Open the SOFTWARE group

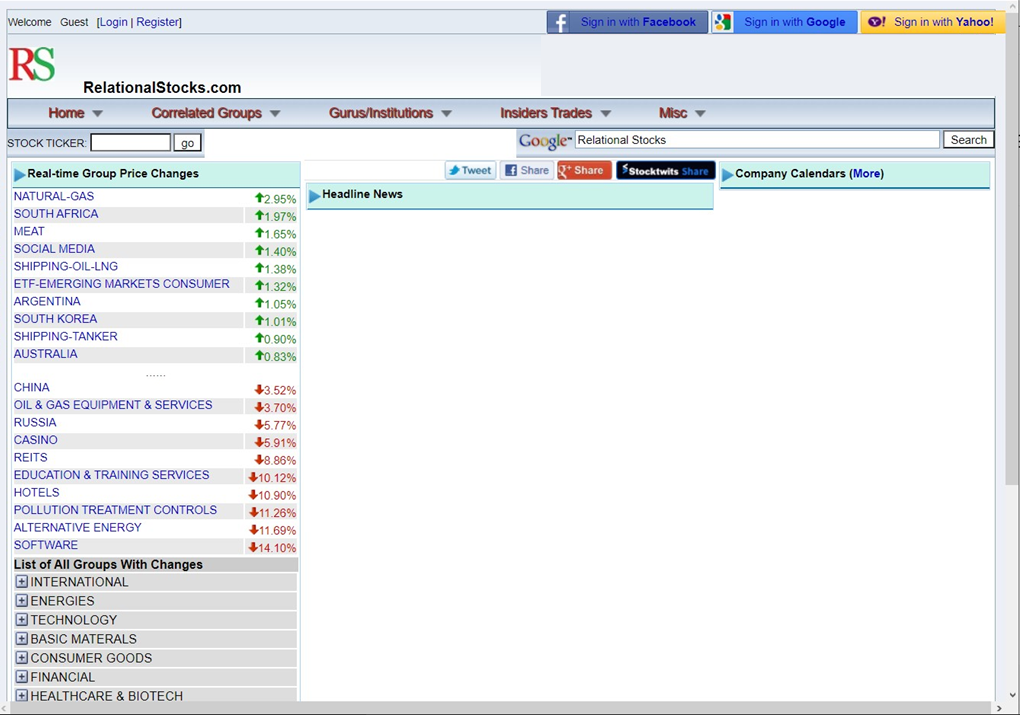click(46, 546)
